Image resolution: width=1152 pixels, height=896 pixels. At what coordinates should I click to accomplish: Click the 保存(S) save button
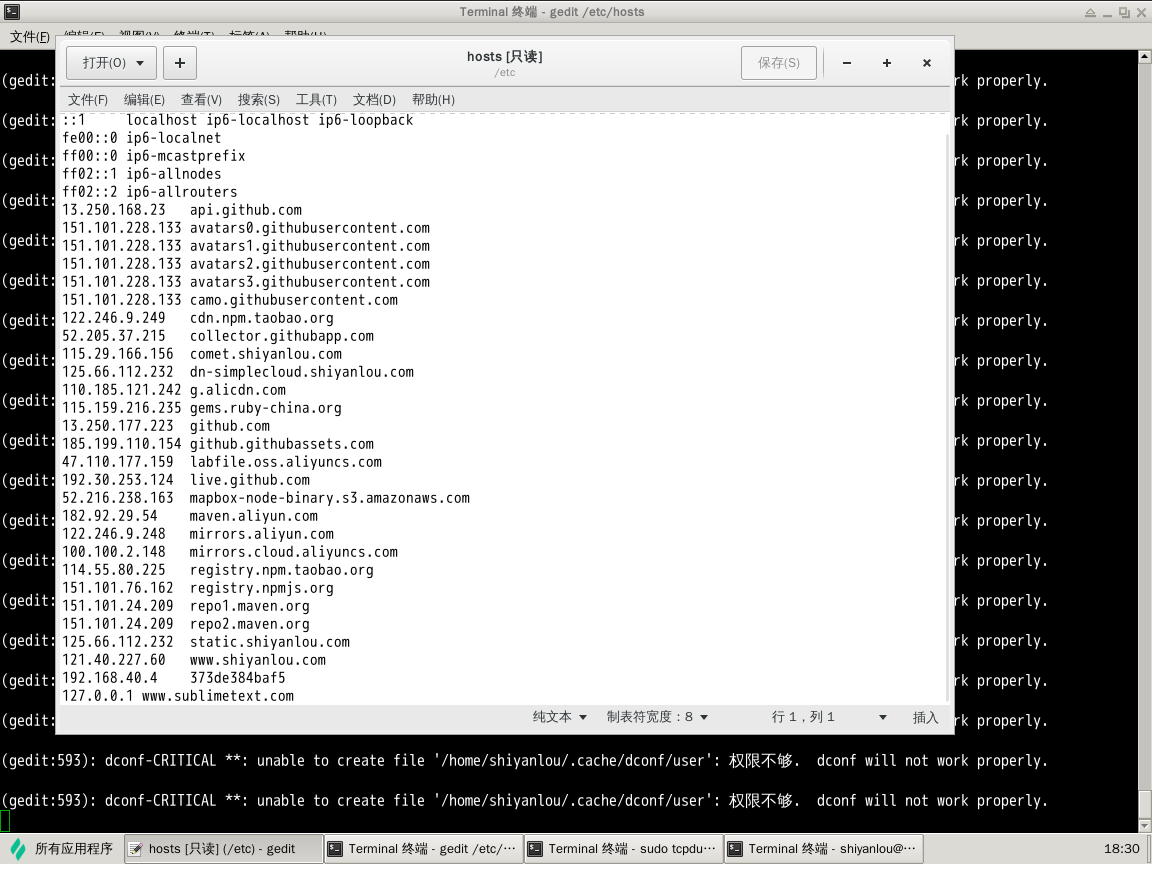(778, 63)
